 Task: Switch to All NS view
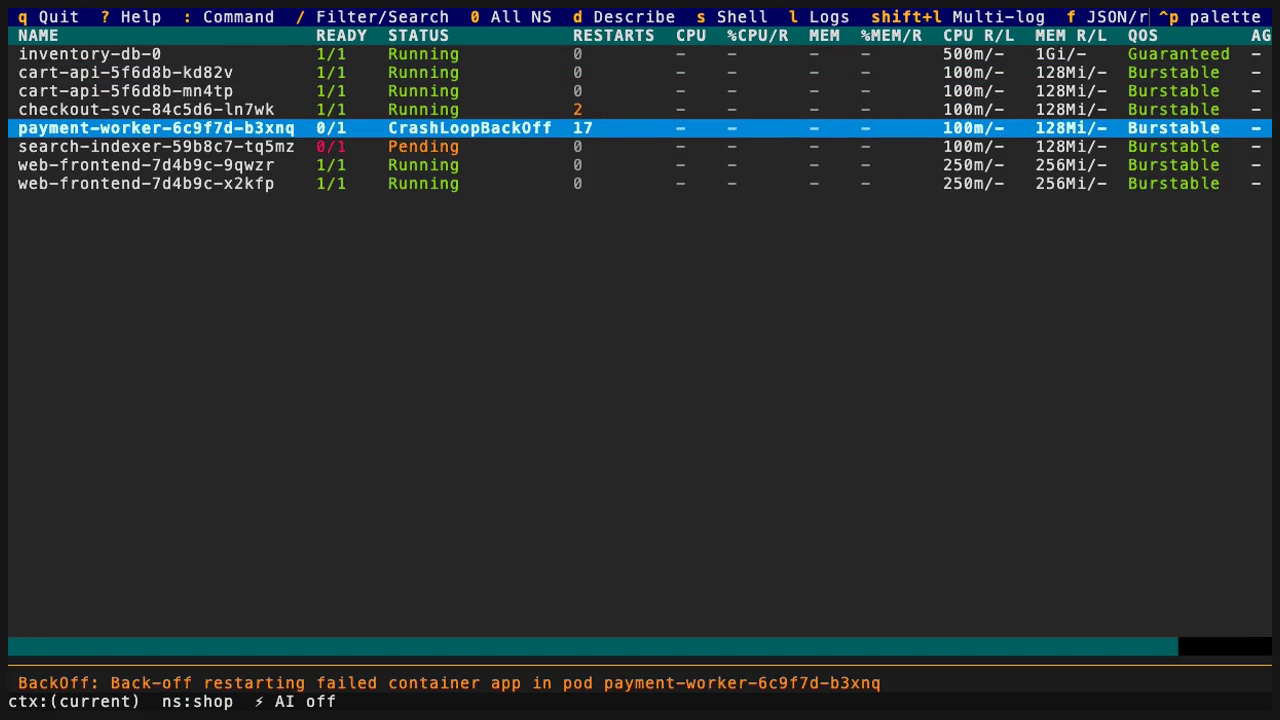coord(511,17)
